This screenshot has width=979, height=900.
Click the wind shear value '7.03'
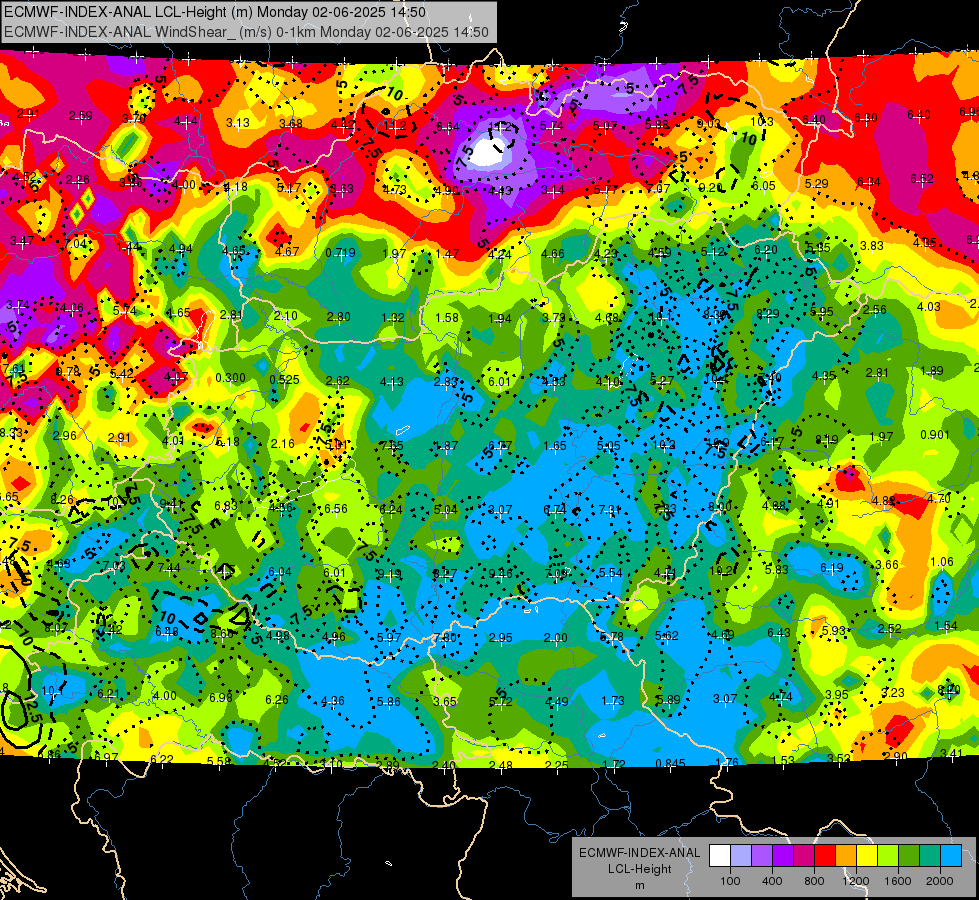pyautogui.click(x=114, y=566)
